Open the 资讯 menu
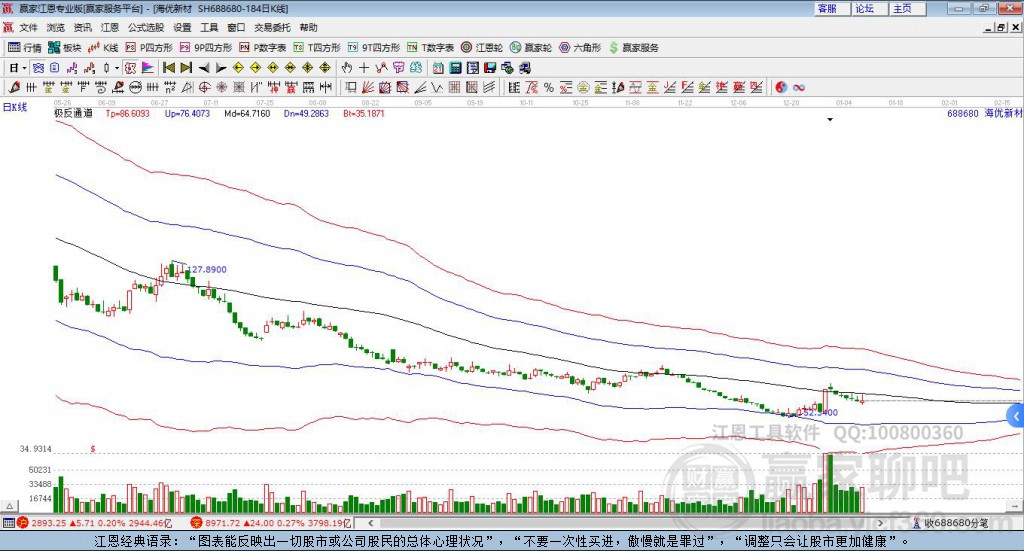 (82, 27)
